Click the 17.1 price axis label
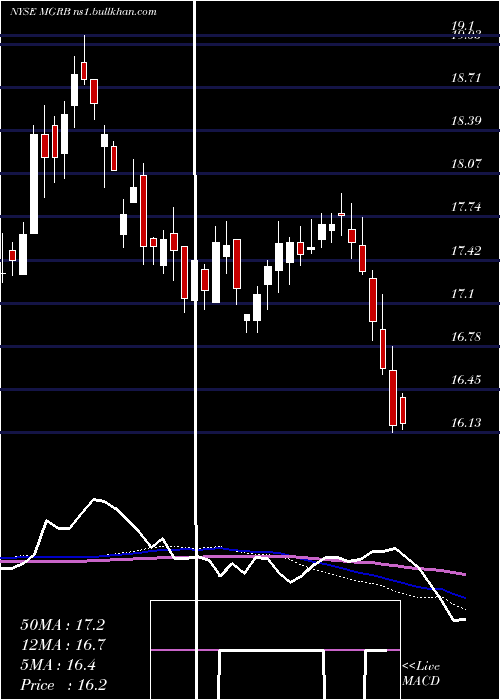Image resolution: width=500 pixels, height=700 pixels. coord(463,294)
